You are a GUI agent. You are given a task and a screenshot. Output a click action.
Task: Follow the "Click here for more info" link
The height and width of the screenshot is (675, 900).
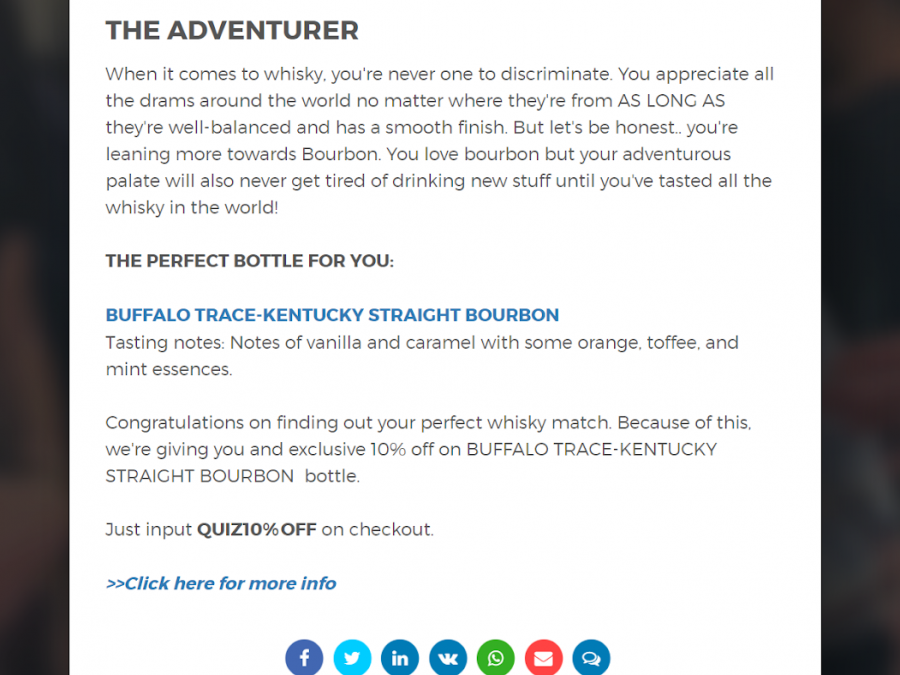pos(221,583)
